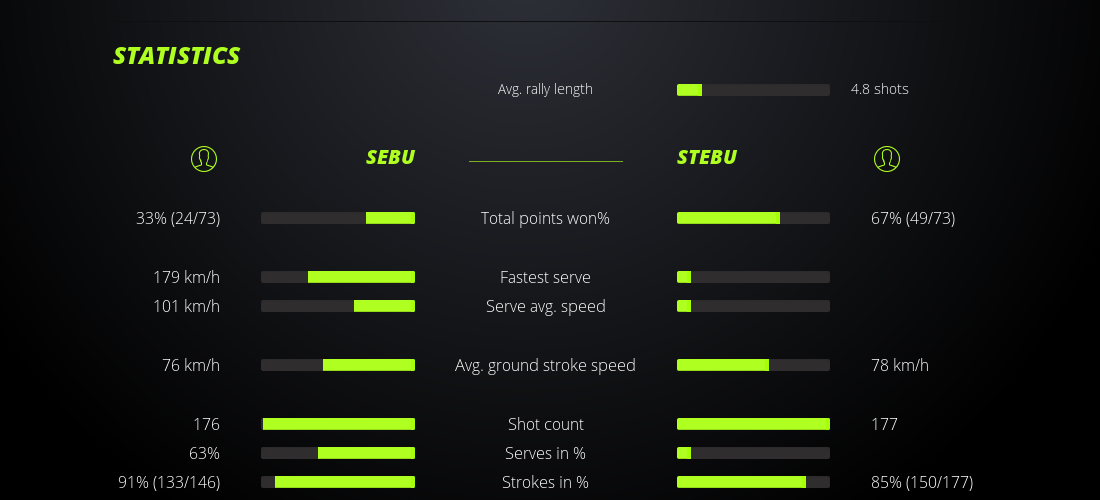Click the 85% (150/177) strokes value
This screenshot has width=1100, height=500.
[x=922, y=482]
